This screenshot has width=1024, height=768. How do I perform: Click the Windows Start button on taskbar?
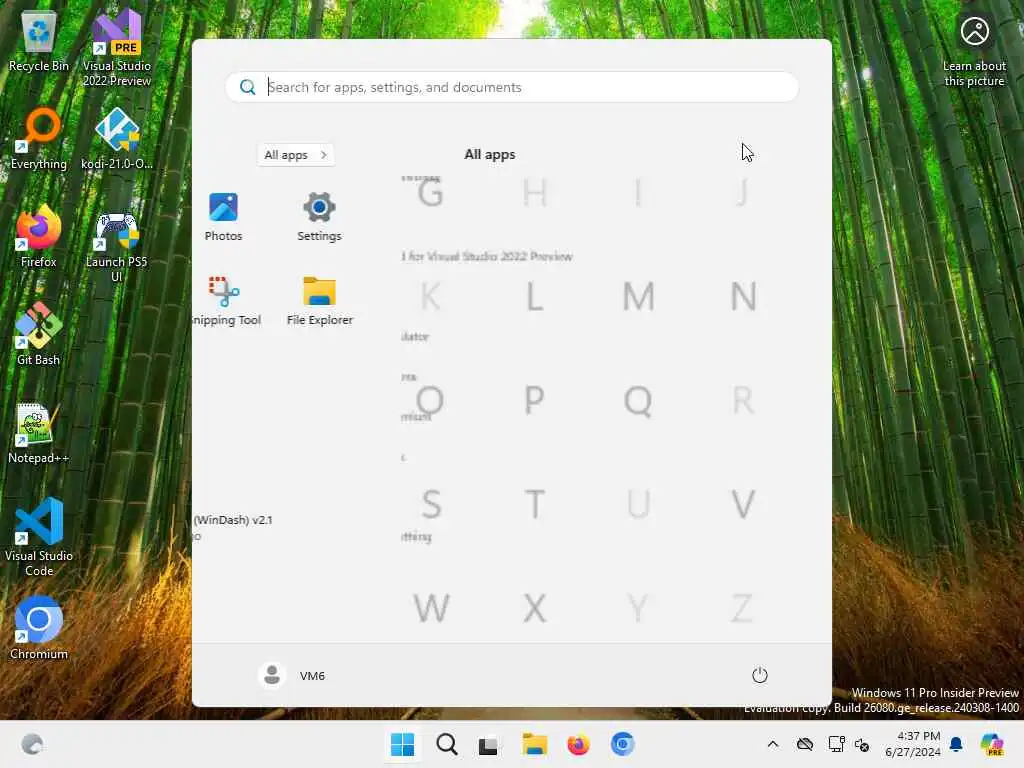[402, 744]
